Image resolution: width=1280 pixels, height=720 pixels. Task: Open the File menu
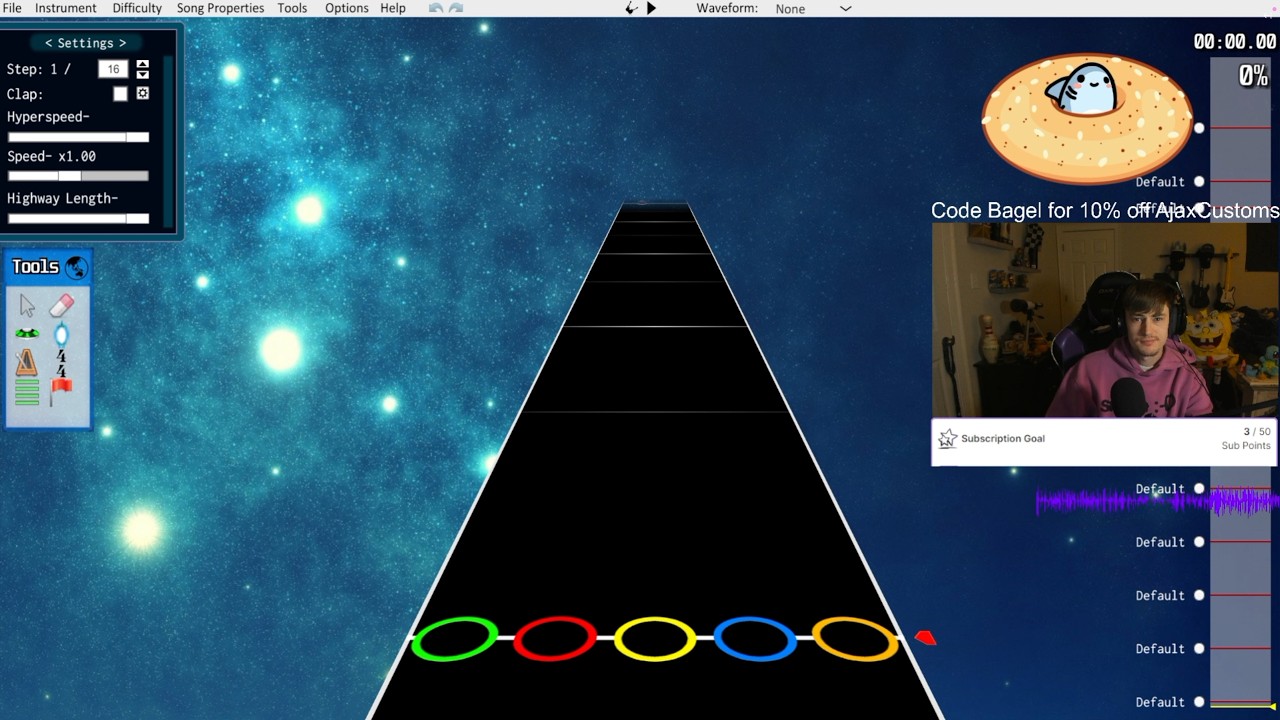pyautogui.click(x=12, y=8)
